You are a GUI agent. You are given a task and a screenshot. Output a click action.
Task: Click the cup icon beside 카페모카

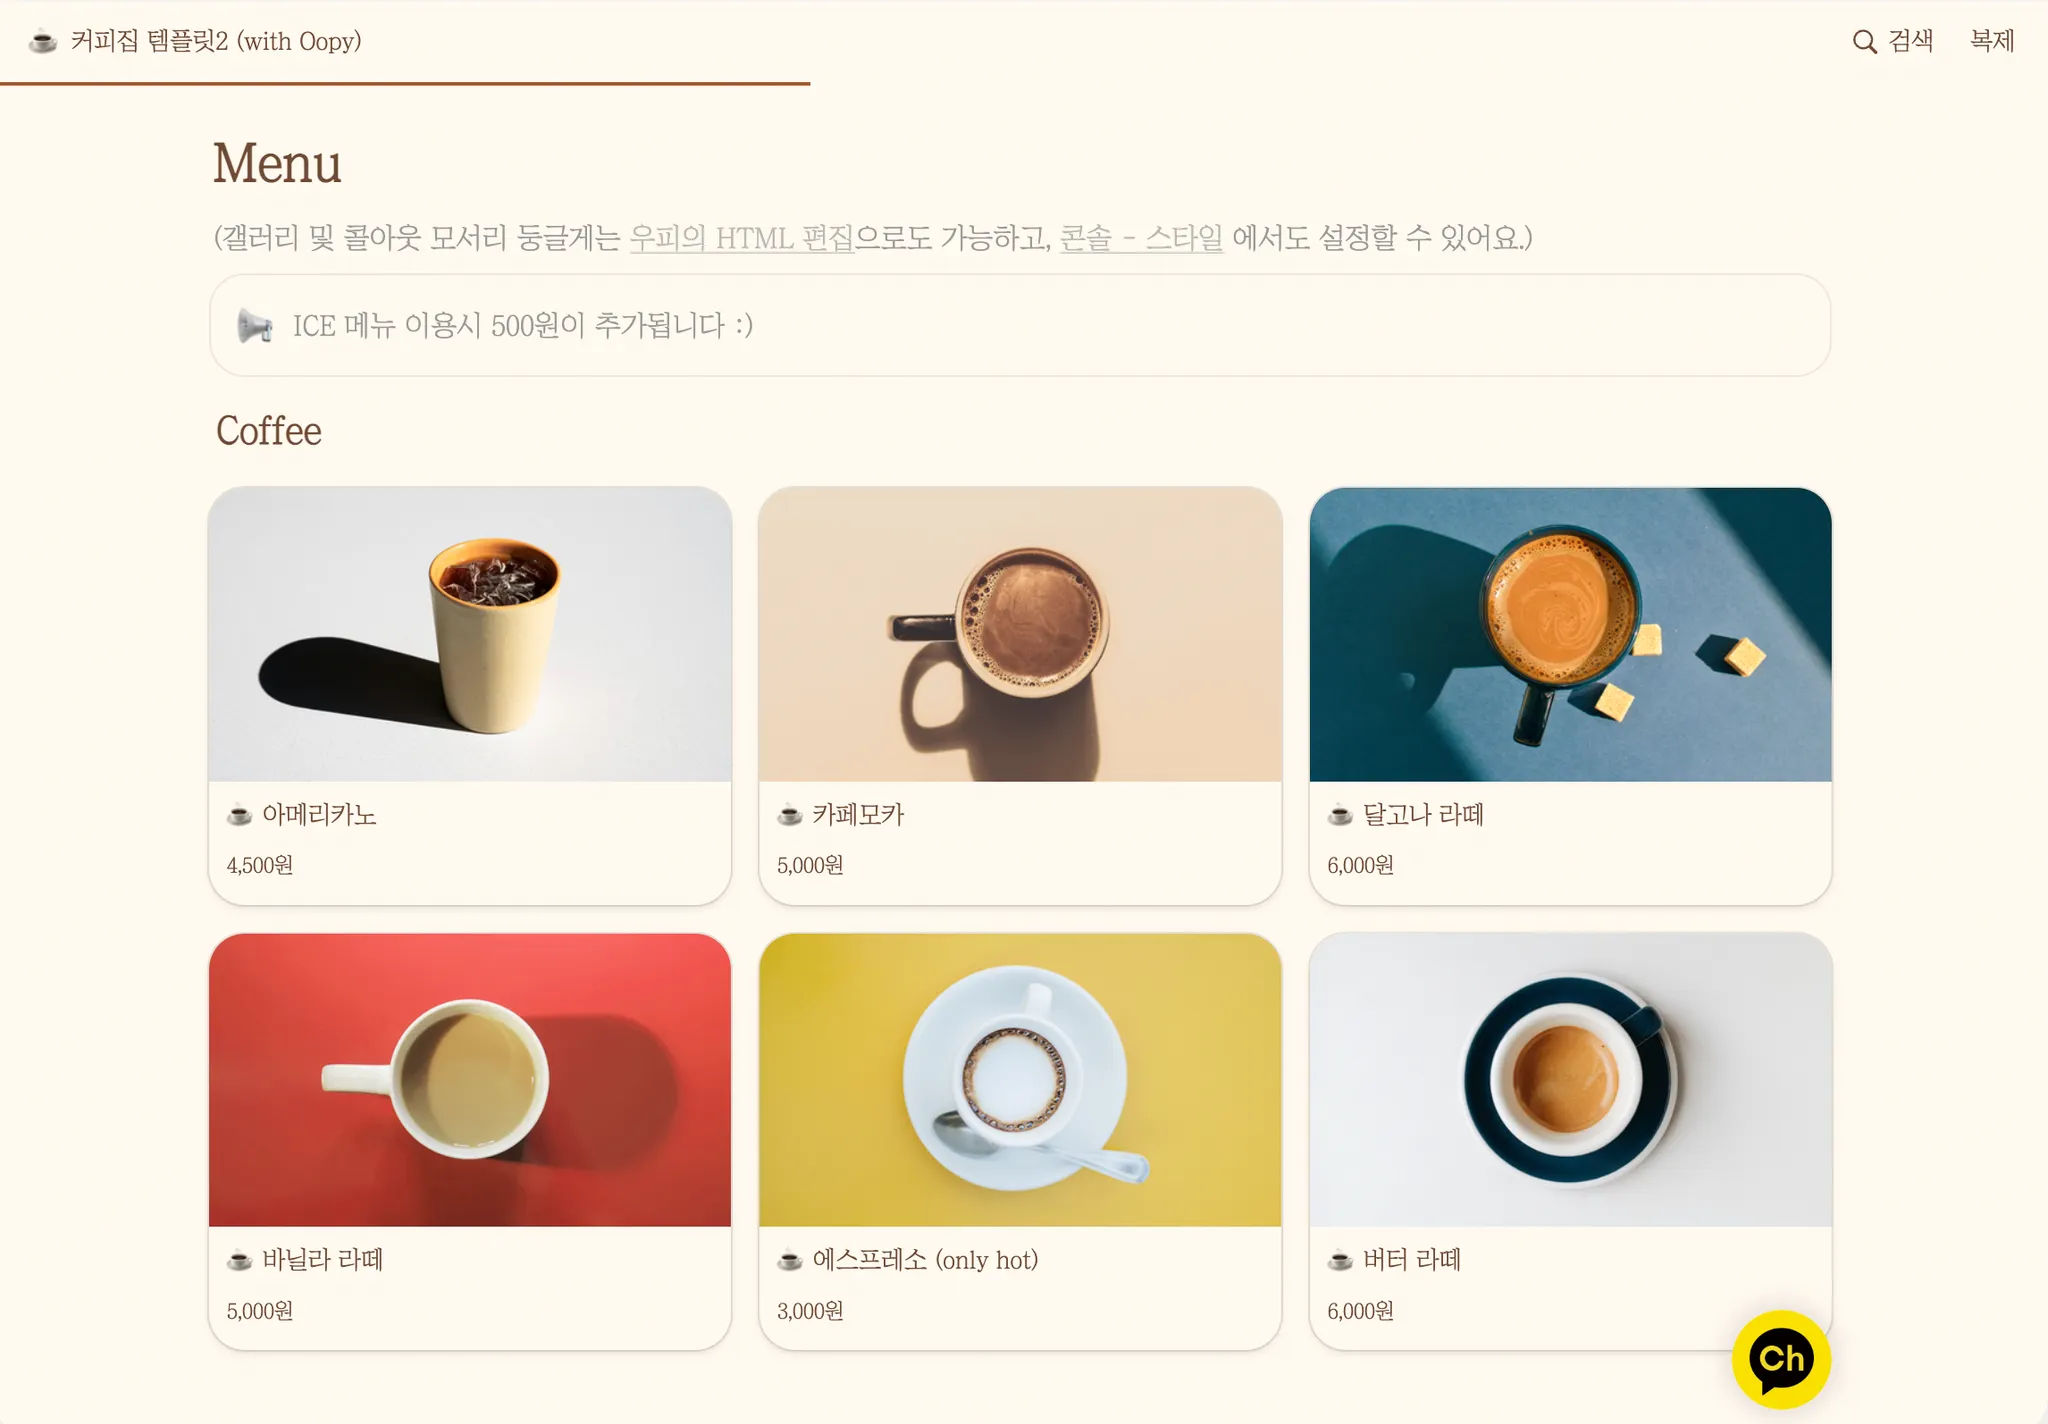pyautogui.click(x=790, y=815)
